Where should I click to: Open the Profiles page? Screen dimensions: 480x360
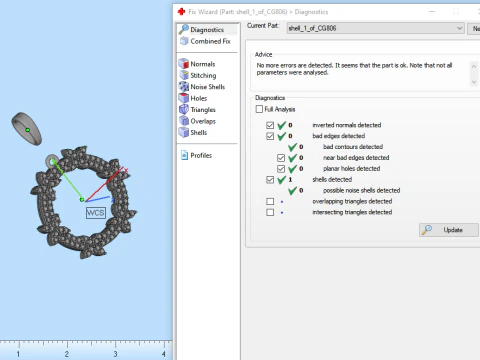pos(201,155)
